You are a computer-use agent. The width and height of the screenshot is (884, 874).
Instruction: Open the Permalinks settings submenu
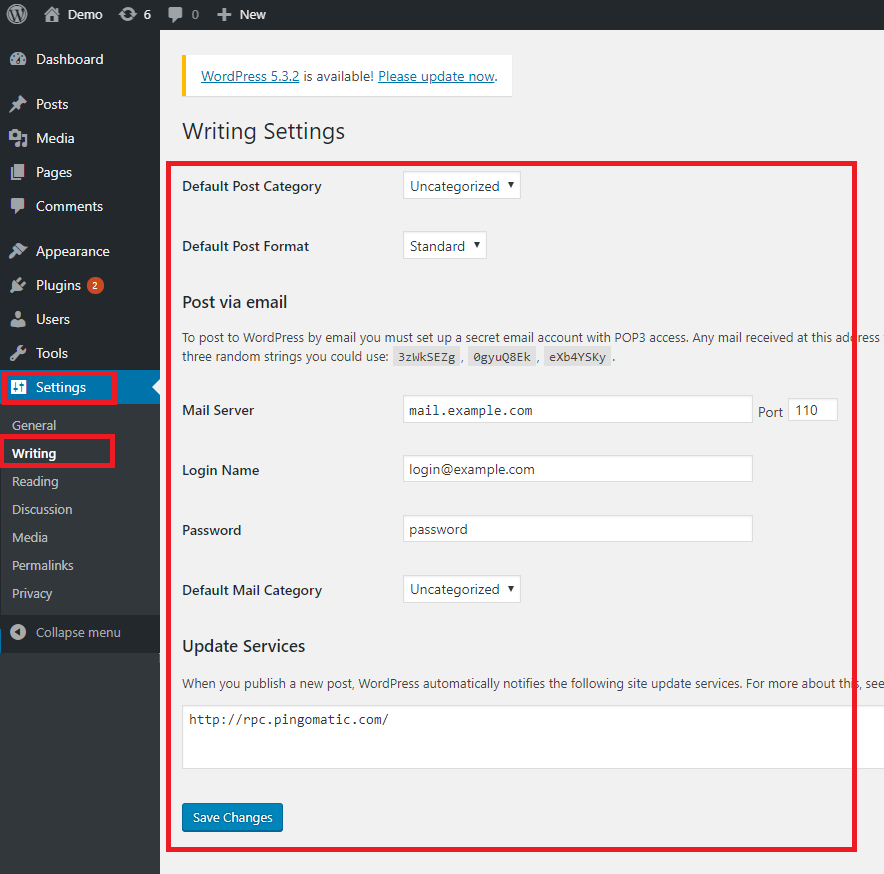pyautogui.click(x=43, y=565)
